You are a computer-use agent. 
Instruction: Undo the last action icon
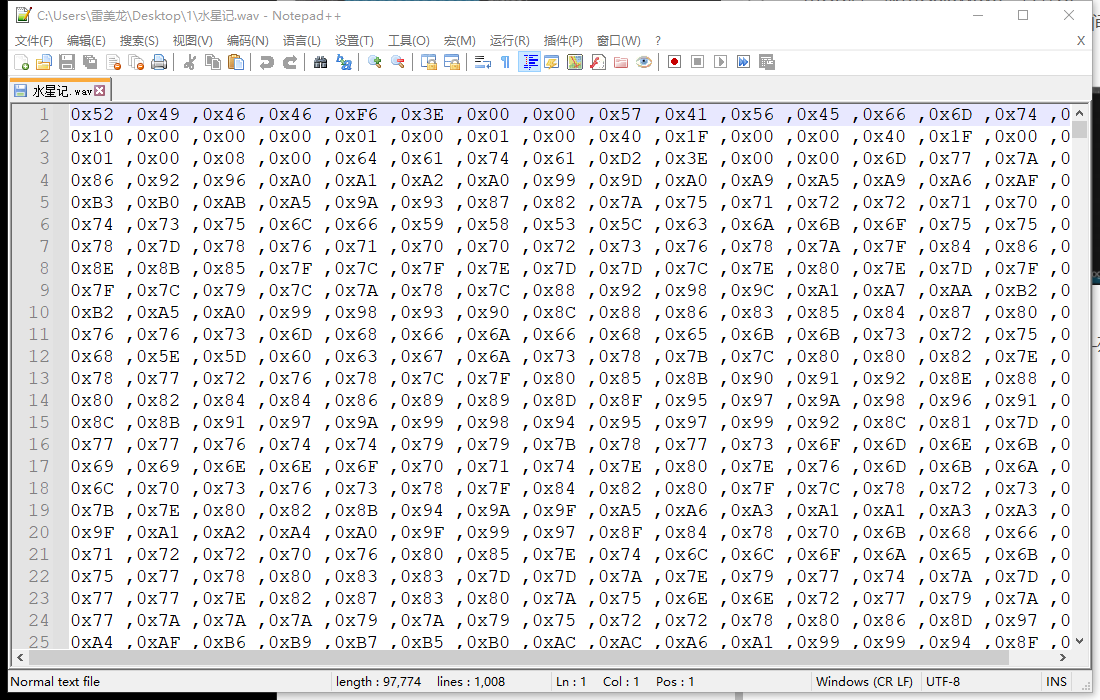267,62
